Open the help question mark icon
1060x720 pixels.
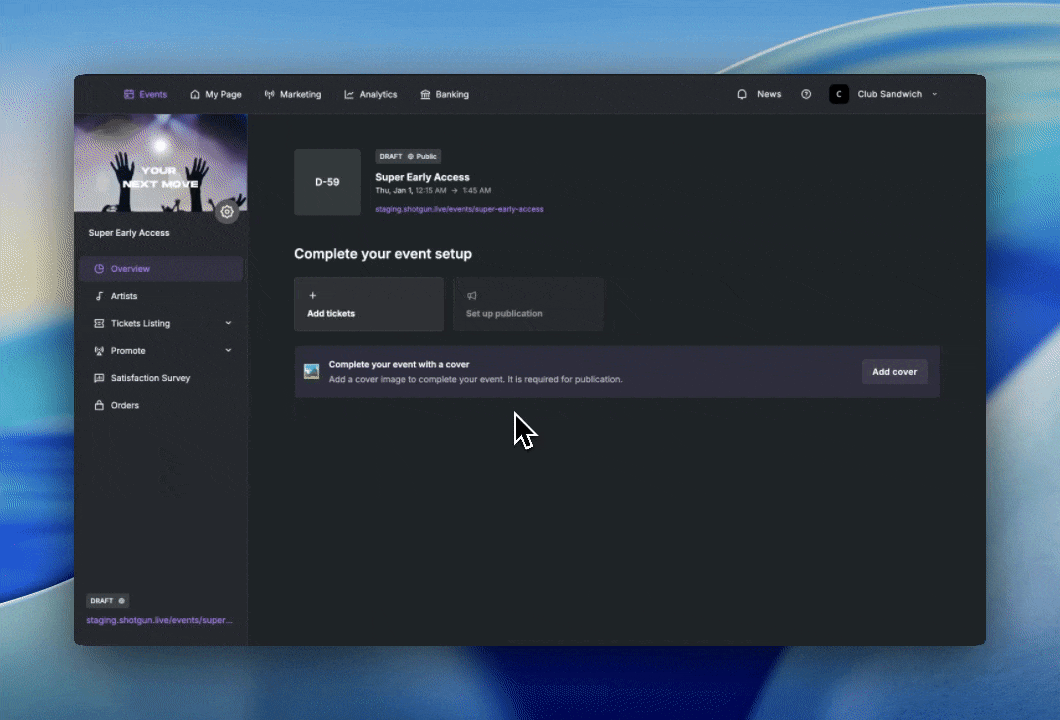[x=806, y=95]
